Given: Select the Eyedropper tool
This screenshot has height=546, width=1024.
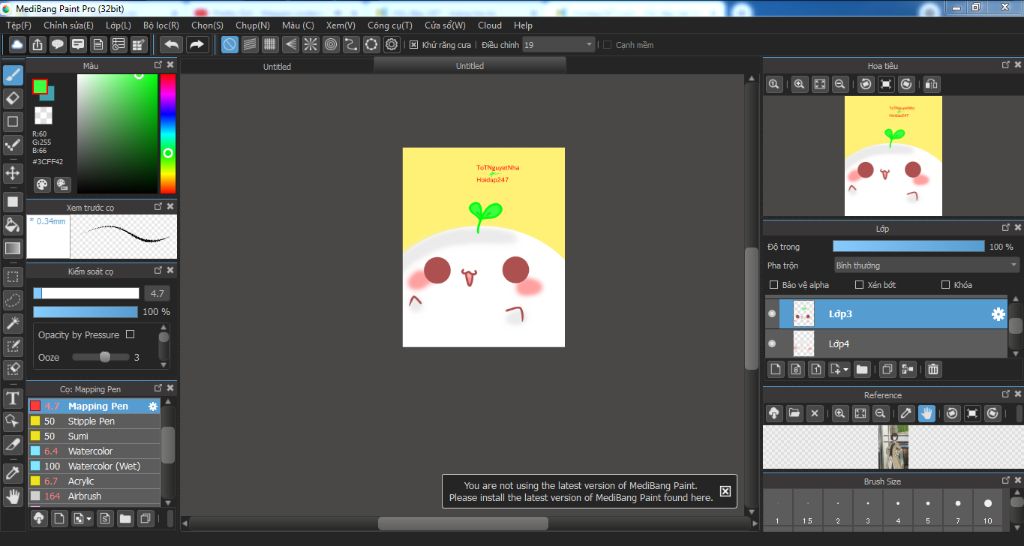Looking at the screenshot, I should coord(12,473).
